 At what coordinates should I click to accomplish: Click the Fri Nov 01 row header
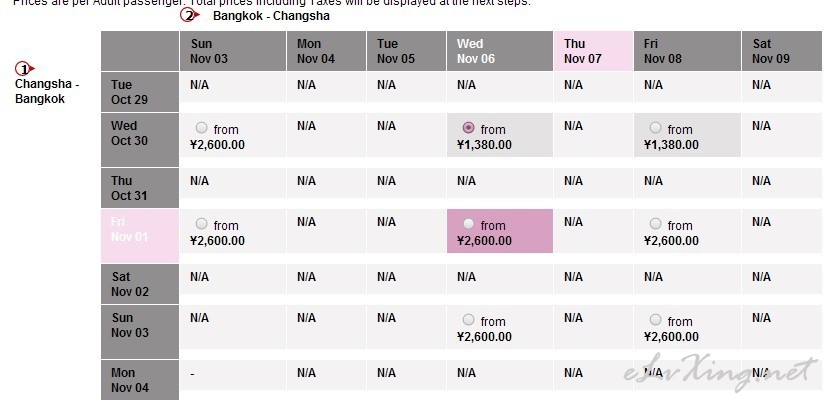click(140, 236)
